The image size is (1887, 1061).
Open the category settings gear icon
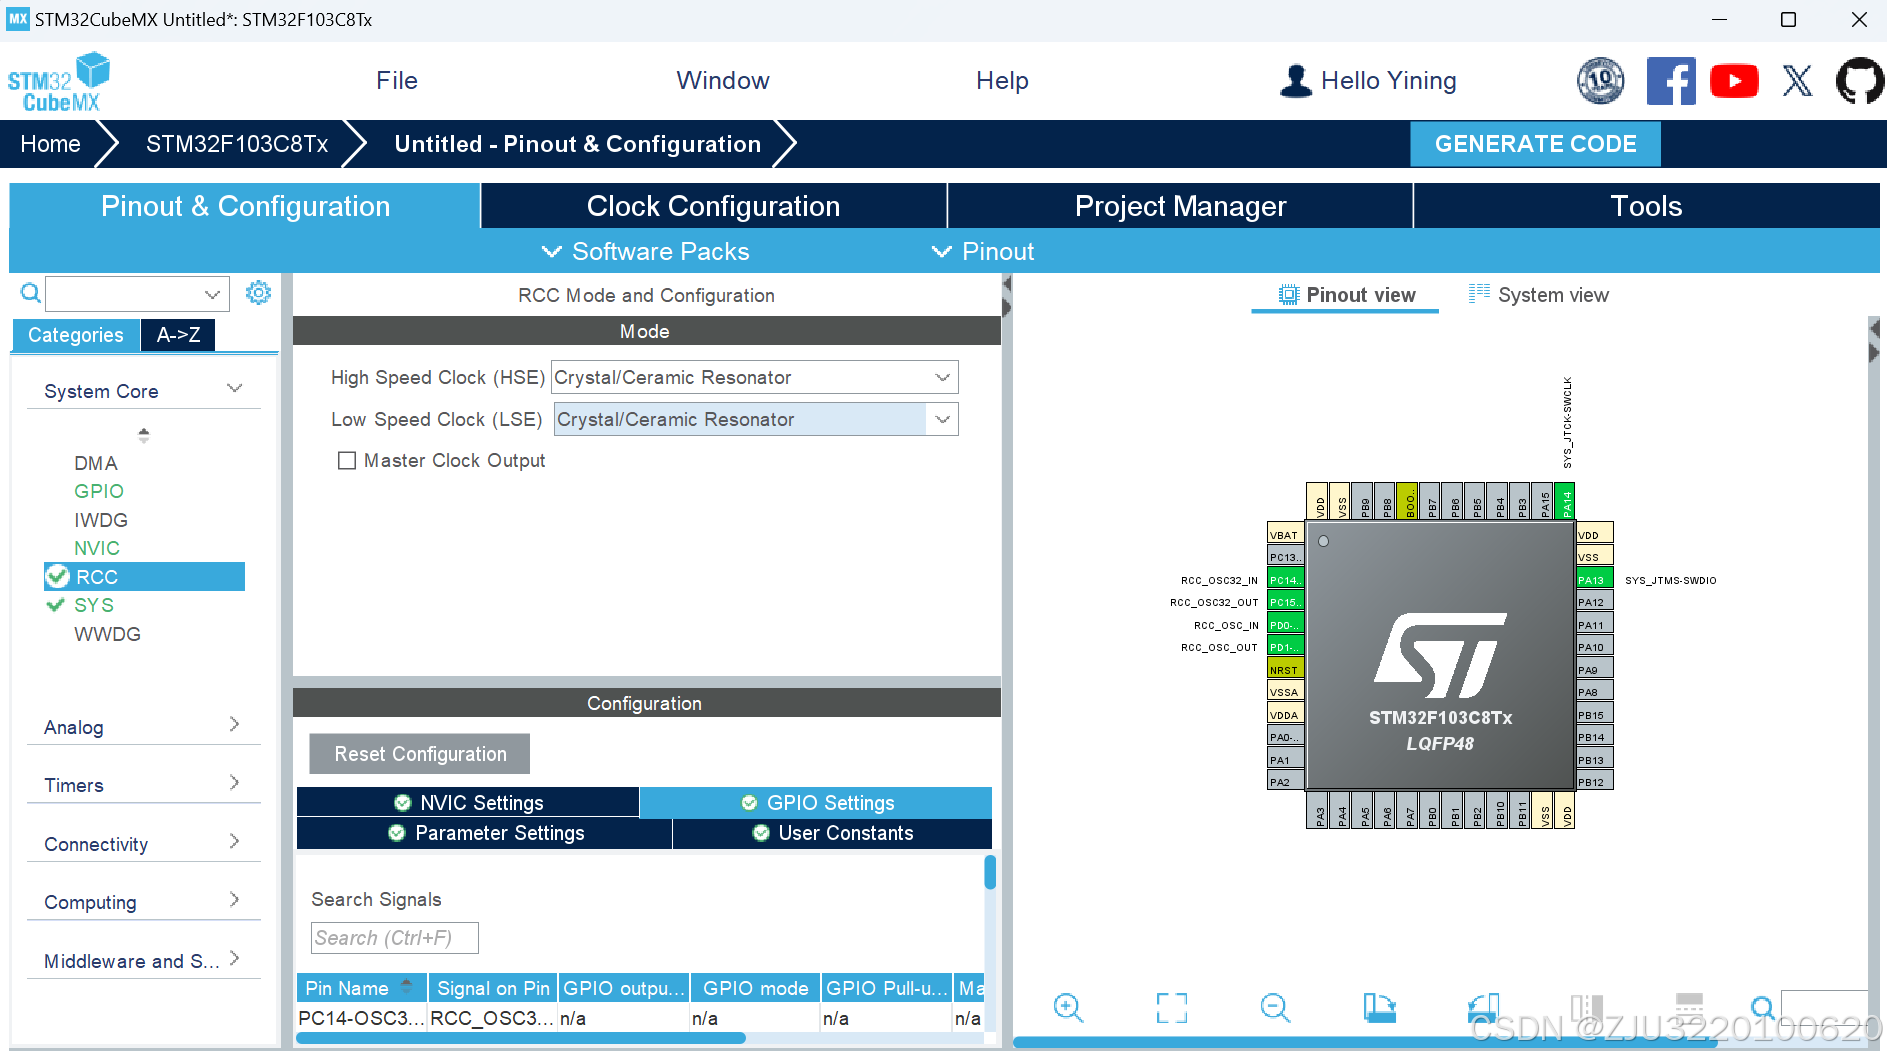tap(258, 292)
